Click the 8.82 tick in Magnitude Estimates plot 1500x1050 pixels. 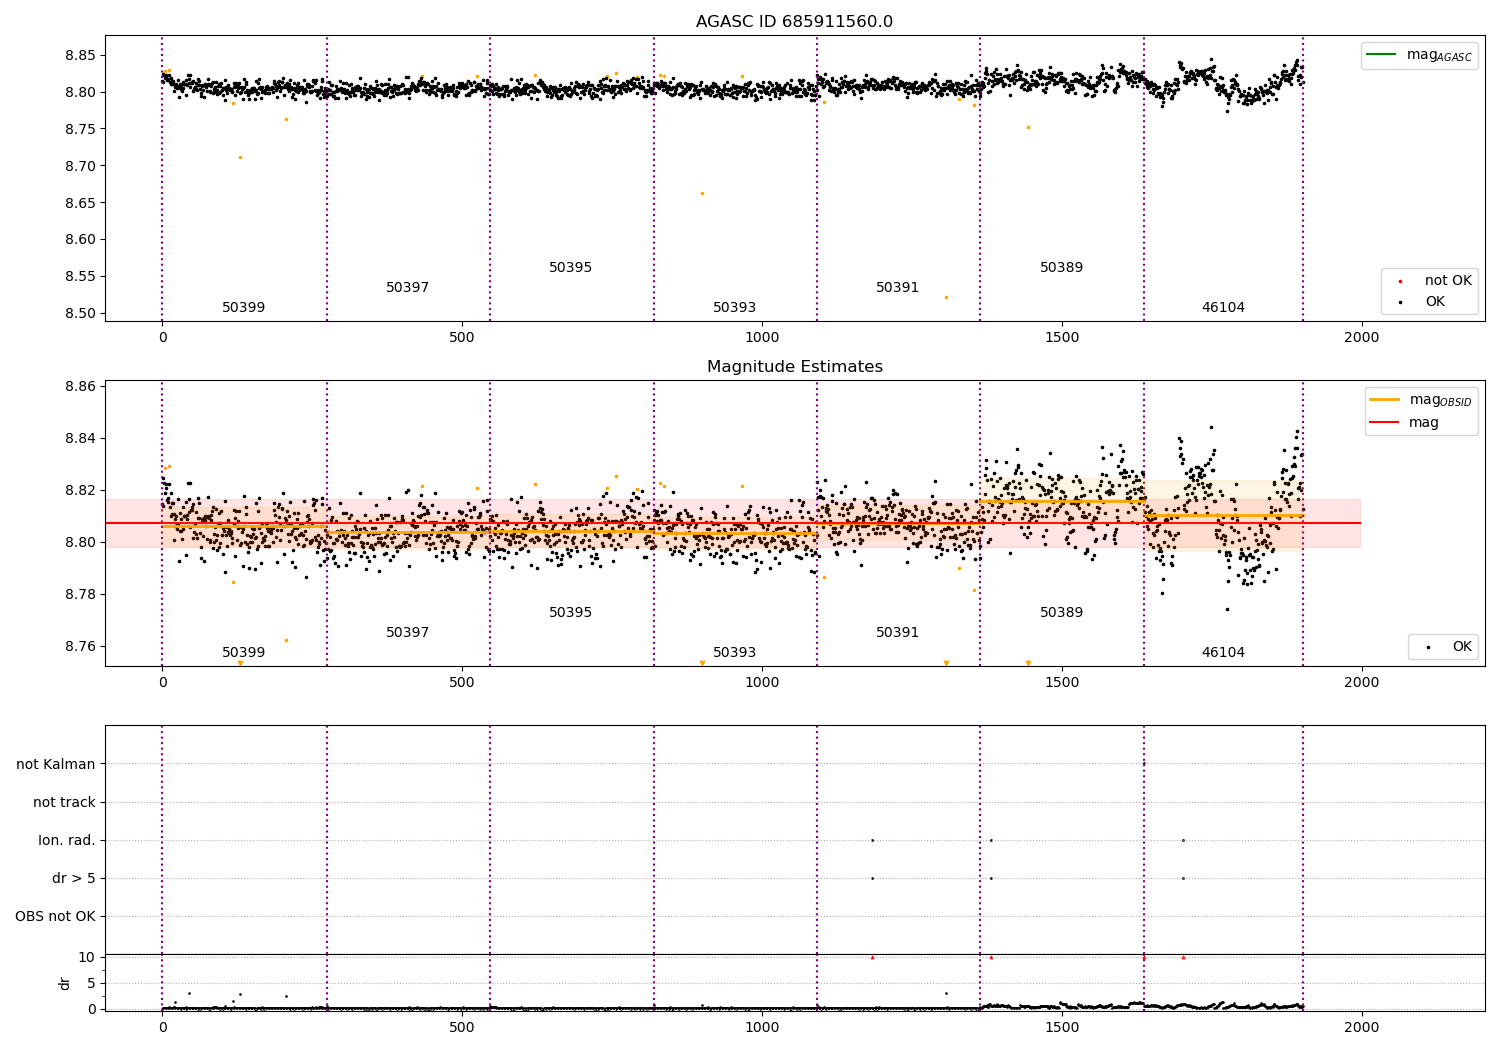(x=80, y=491)
